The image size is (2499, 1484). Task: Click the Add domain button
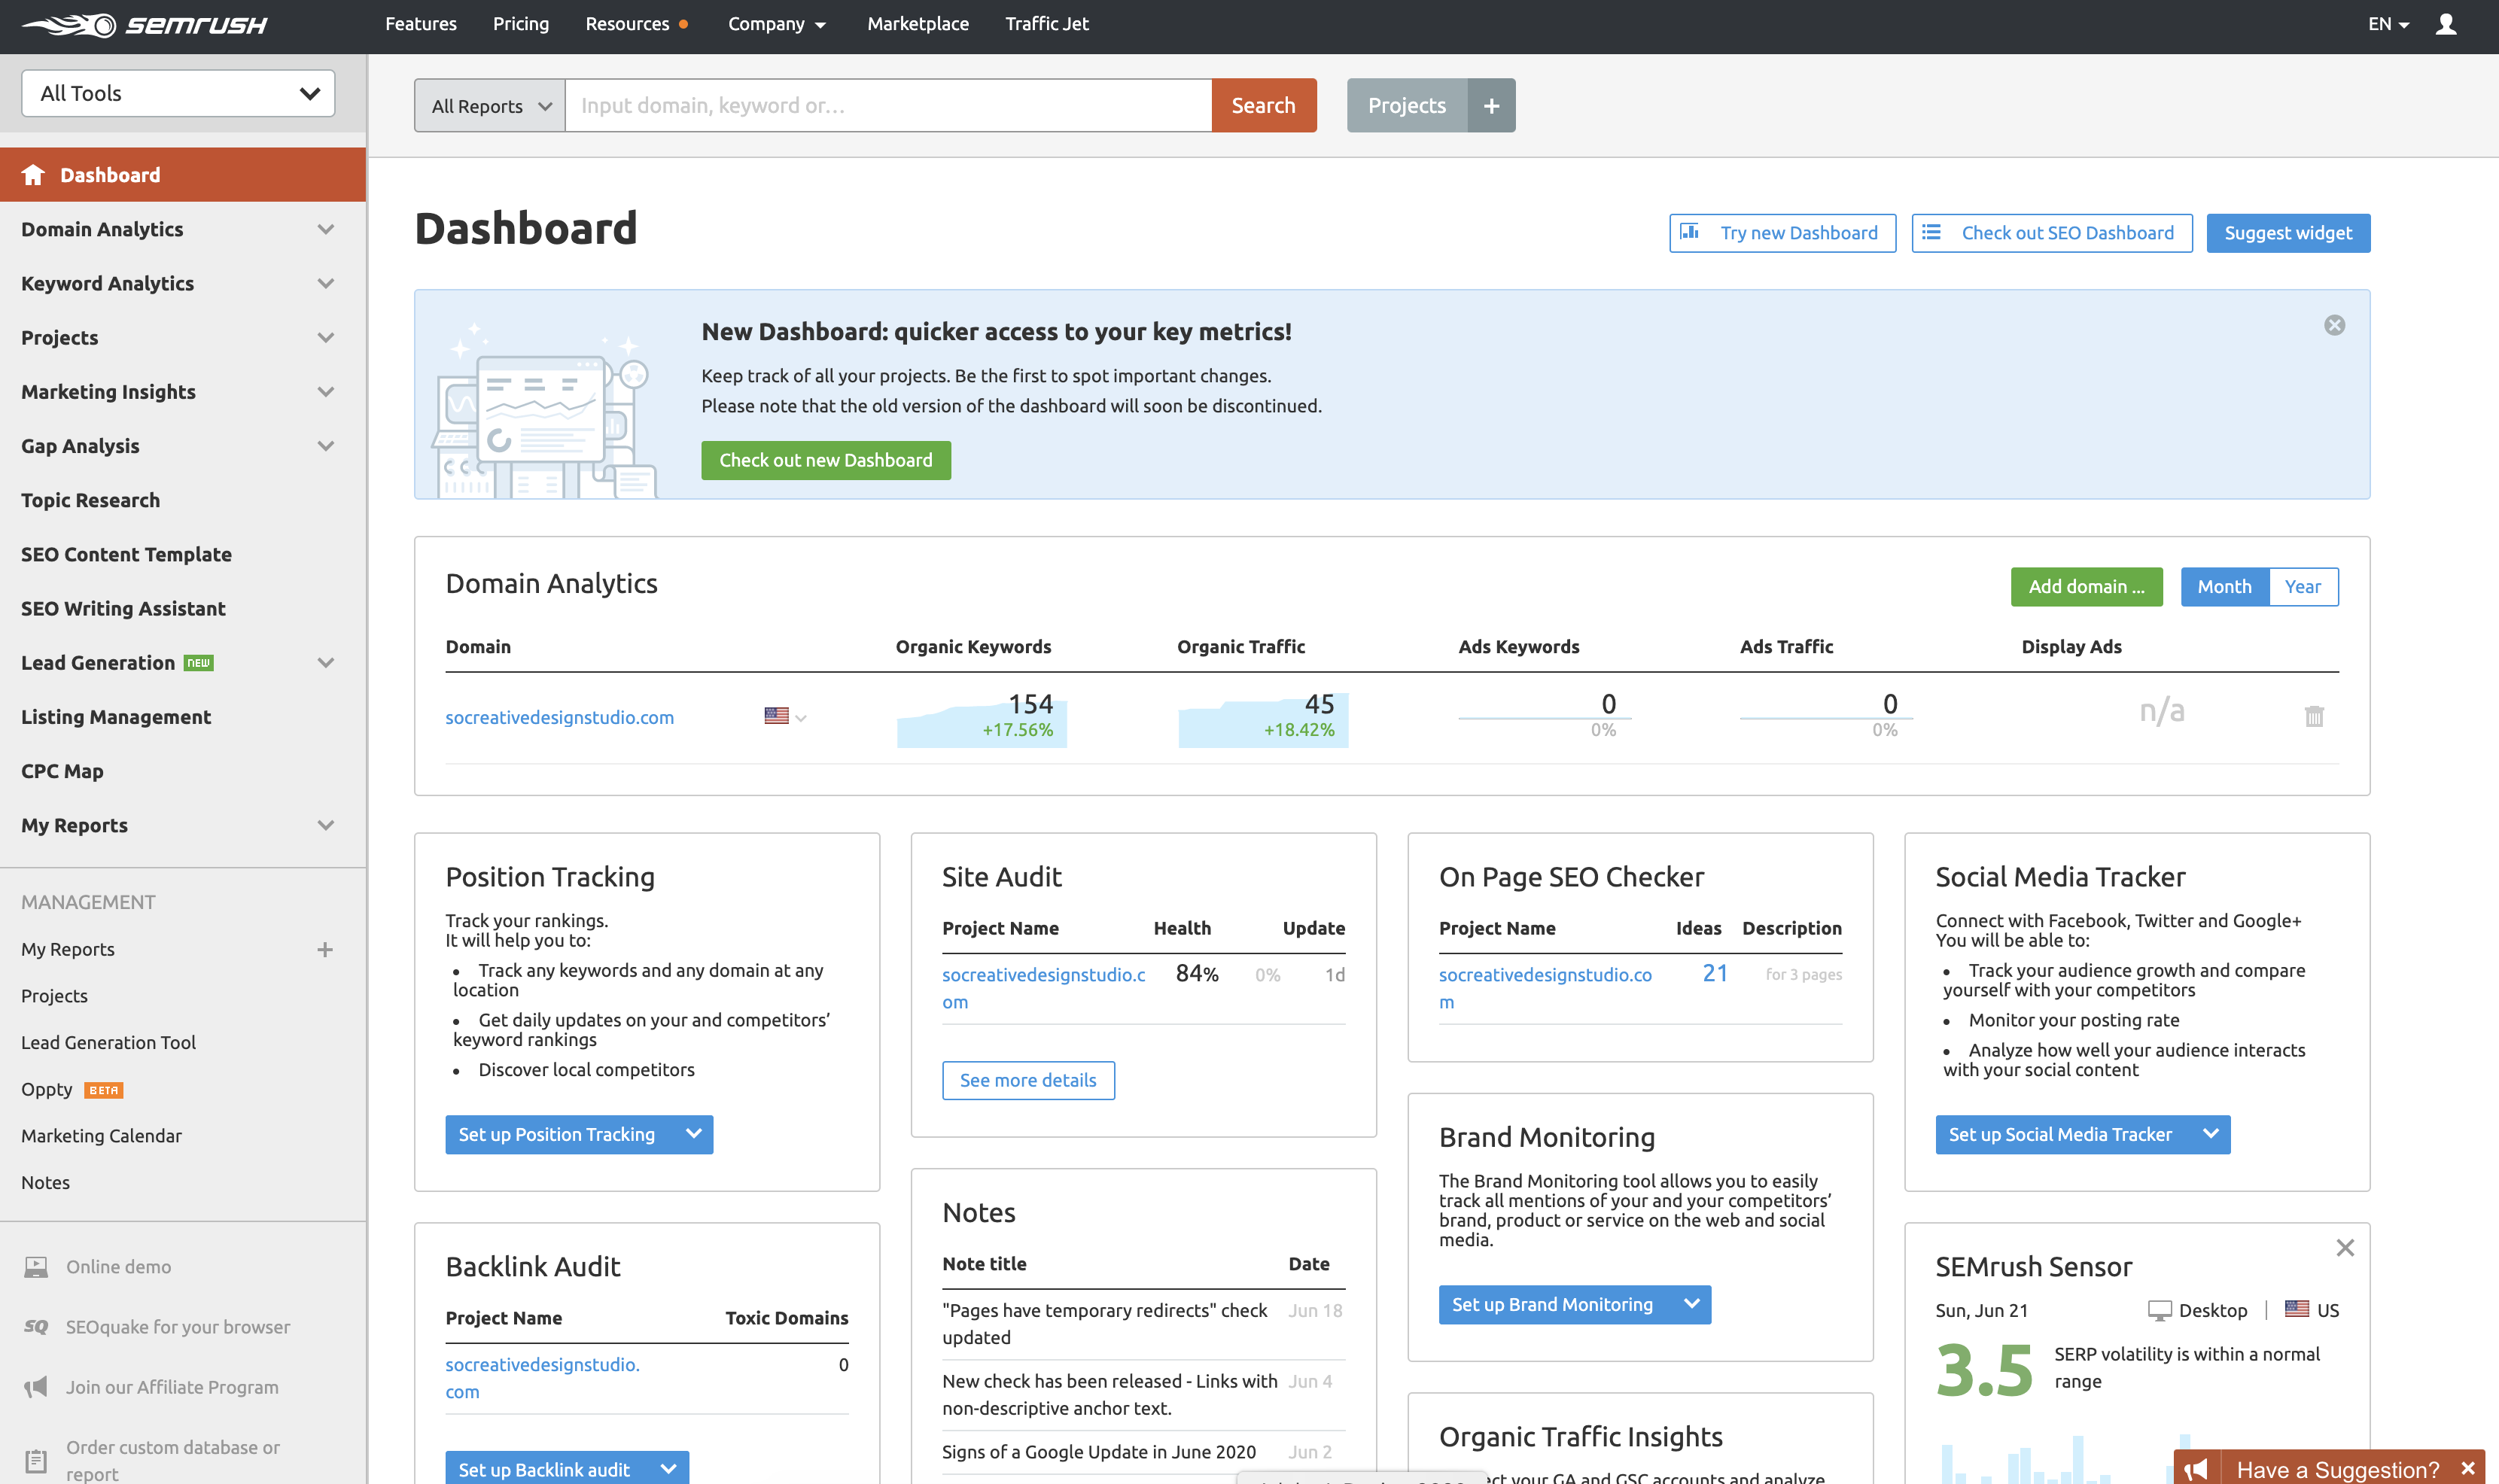2086,587
